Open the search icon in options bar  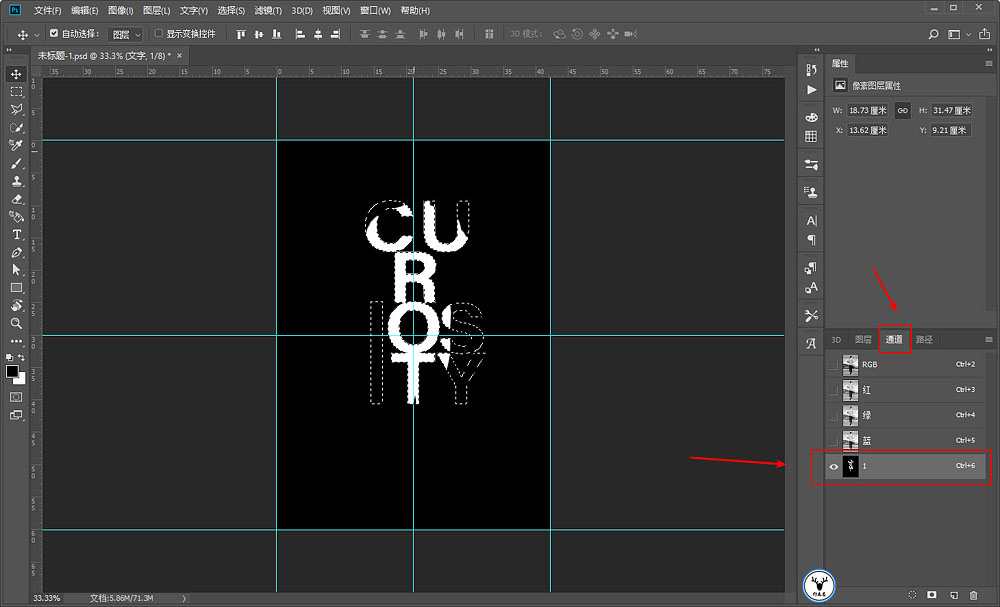[x=933, y=34]
